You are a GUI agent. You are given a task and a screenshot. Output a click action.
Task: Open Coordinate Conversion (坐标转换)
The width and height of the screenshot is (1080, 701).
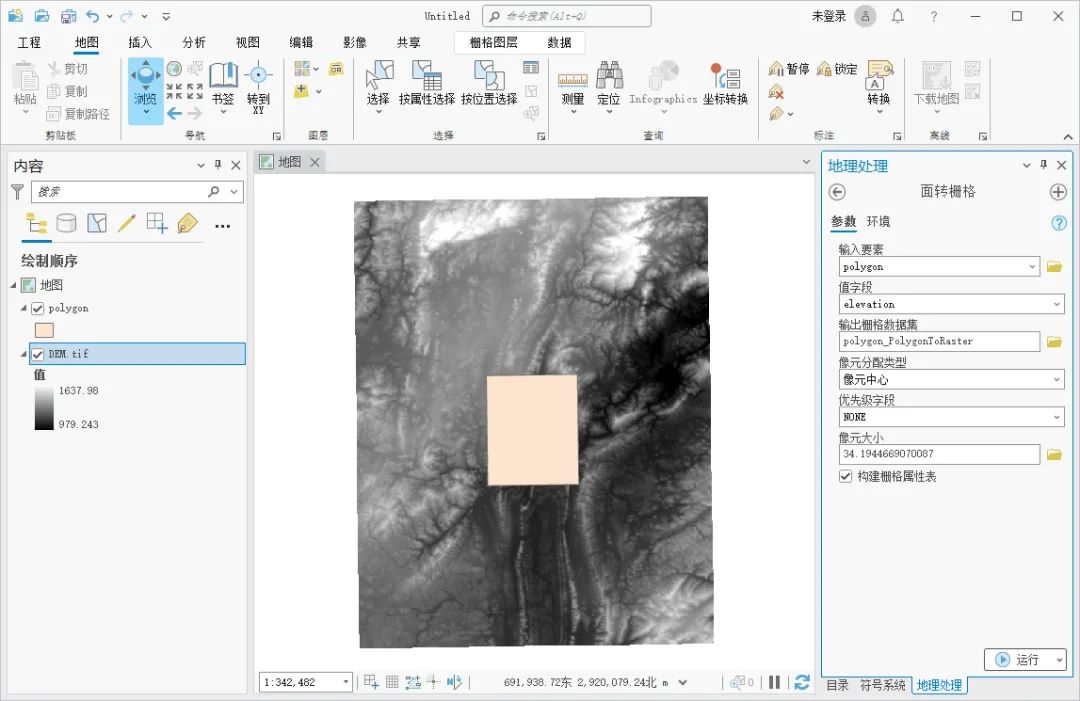725,84
